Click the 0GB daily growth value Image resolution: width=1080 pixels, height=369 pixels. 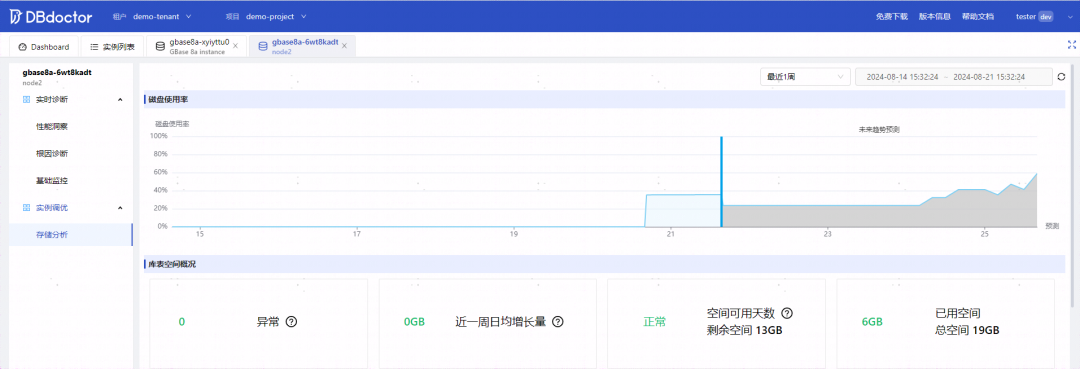414,321
